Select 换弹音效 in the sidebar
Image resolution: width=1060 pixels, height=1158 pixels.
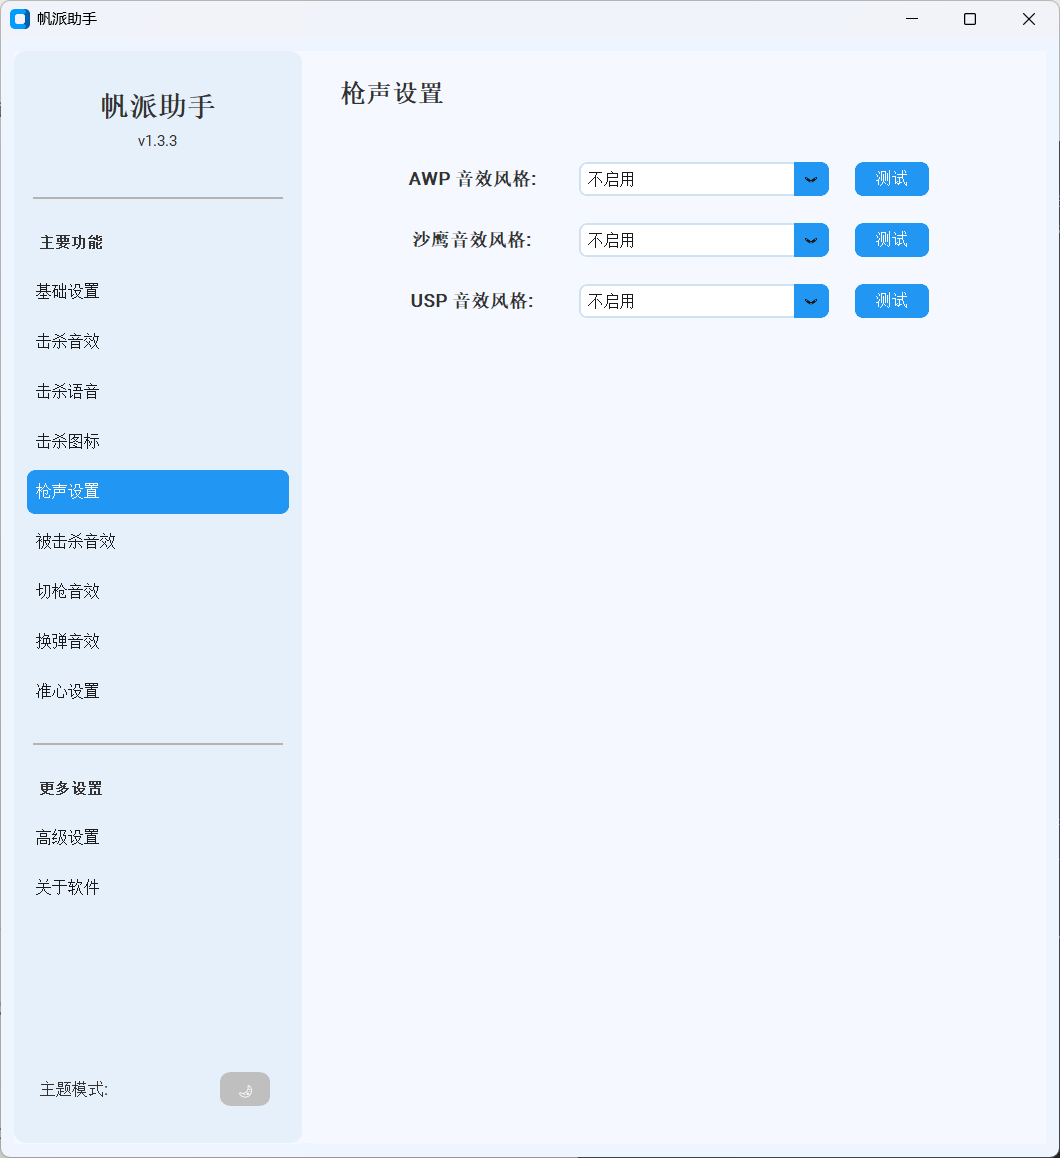67,641
